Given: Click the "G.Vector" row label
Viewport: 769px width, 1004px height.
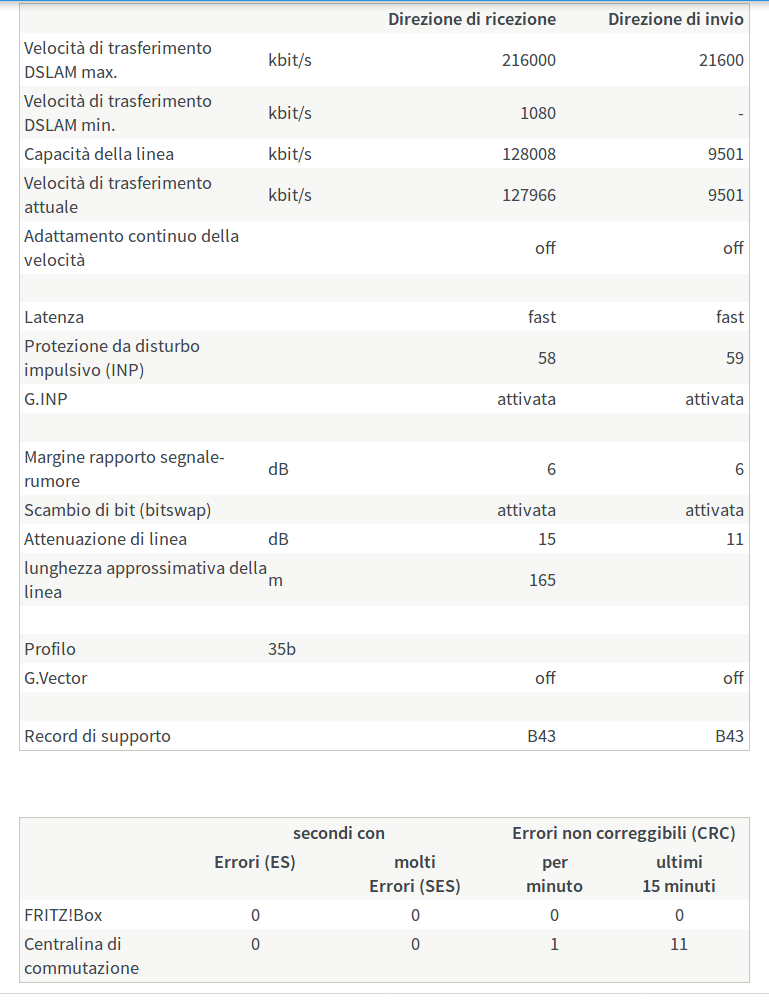Looking at the screenshot, I should pos(56,678).
